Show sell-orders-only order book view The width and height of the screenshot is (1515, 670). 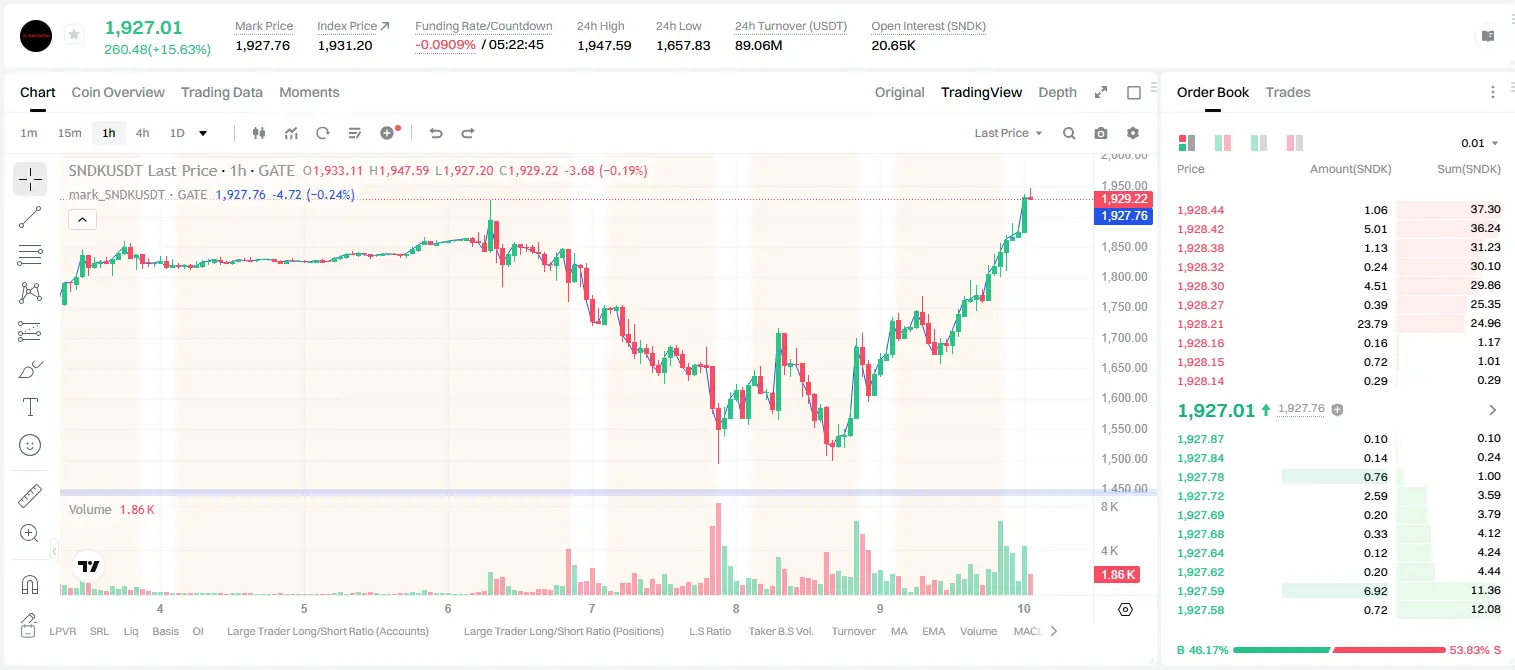(x=1294, y=143)
